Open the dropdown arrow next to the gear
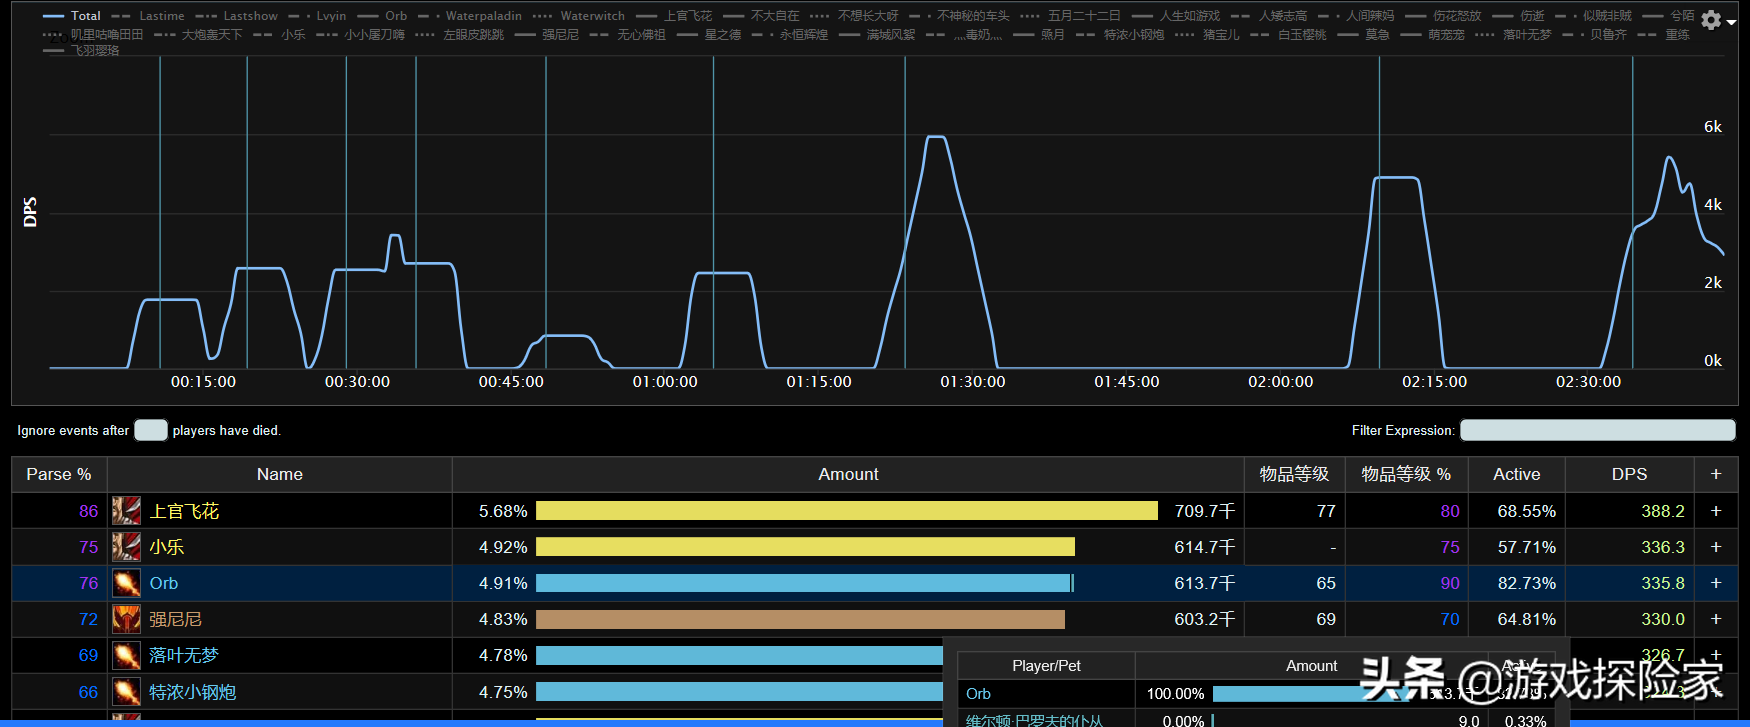 tap(1731, 22)
